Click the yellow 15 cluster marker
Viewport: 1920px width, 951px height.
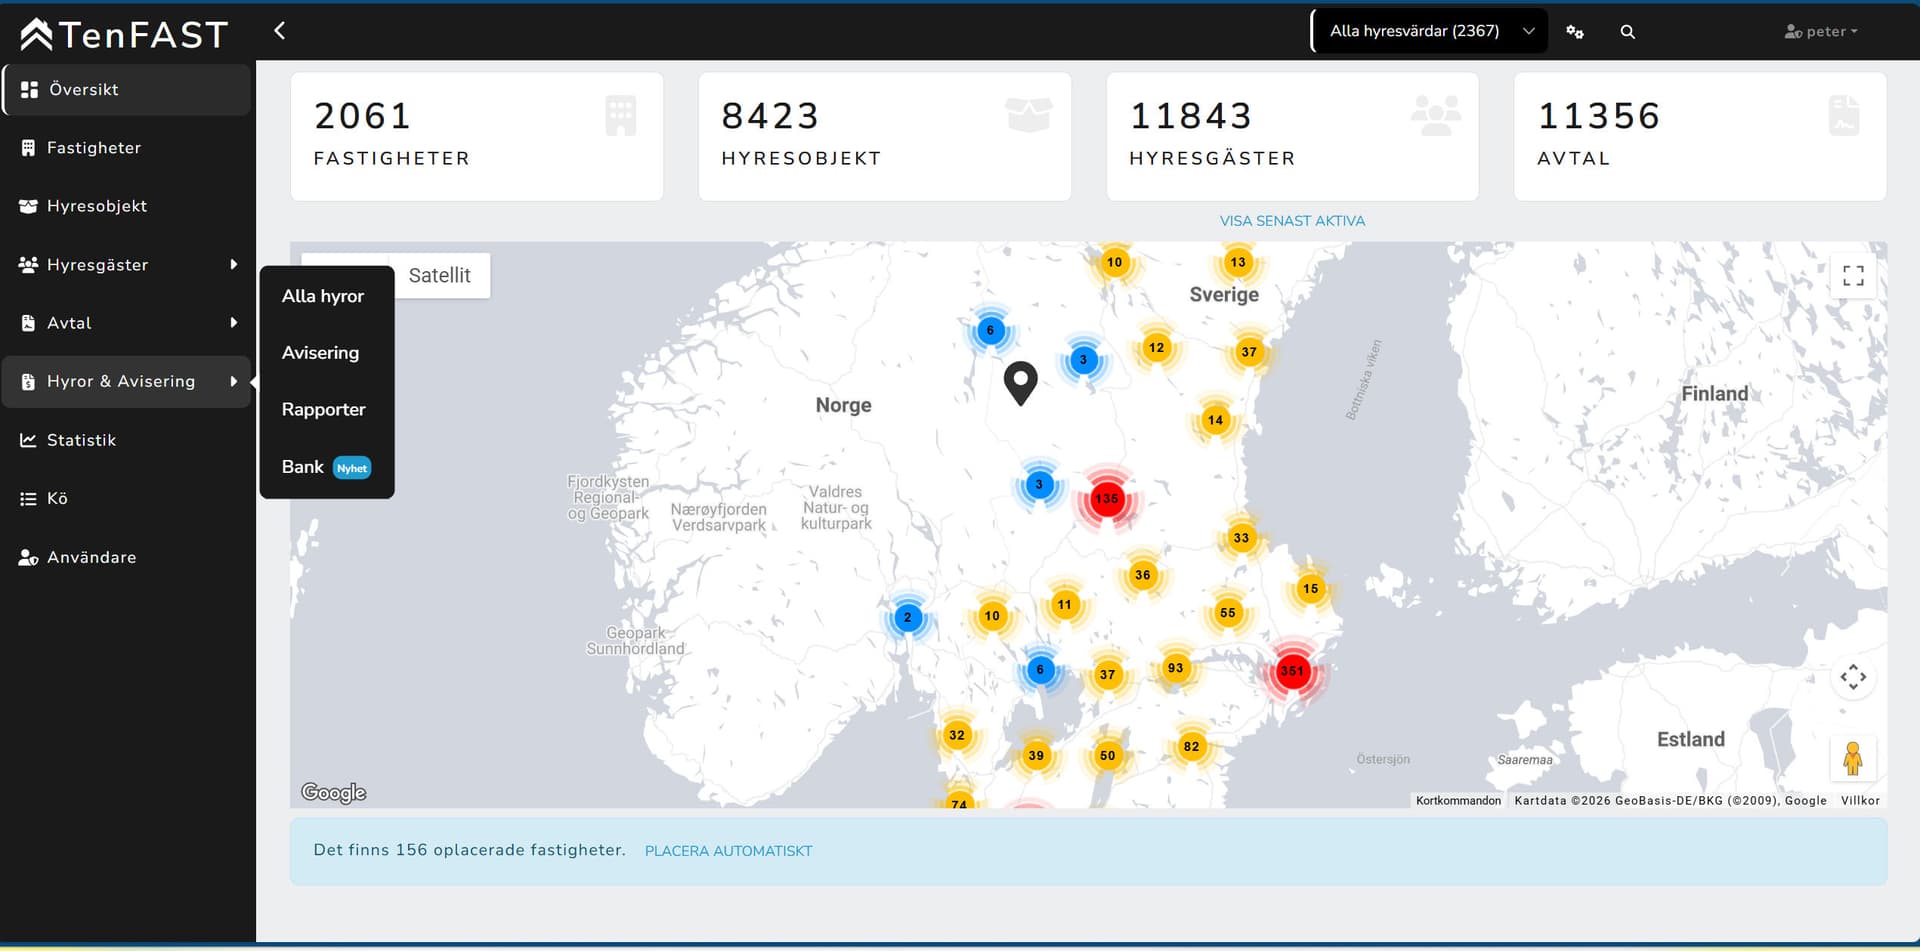click(1310, 589)
